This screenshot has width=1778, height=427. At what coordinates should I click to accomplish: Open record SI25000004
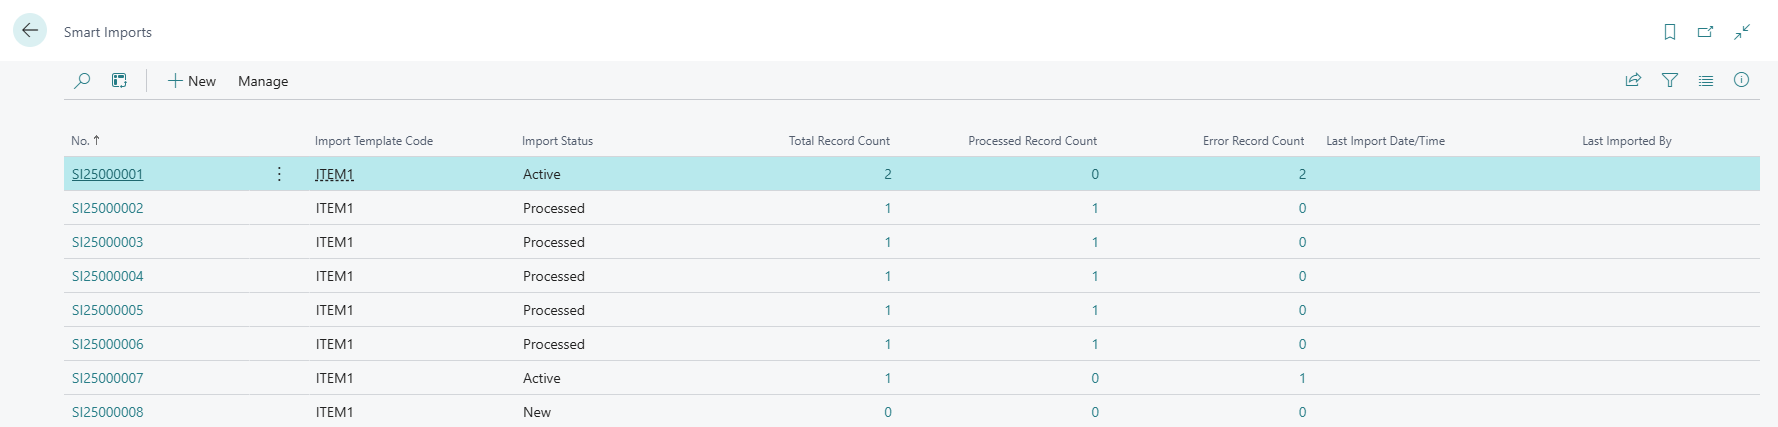pos(107,276)
